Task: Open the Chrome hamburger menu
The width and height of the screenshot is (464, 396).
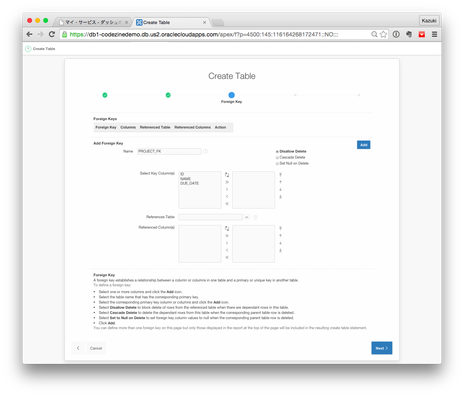Action: click(x=434, y=34)
